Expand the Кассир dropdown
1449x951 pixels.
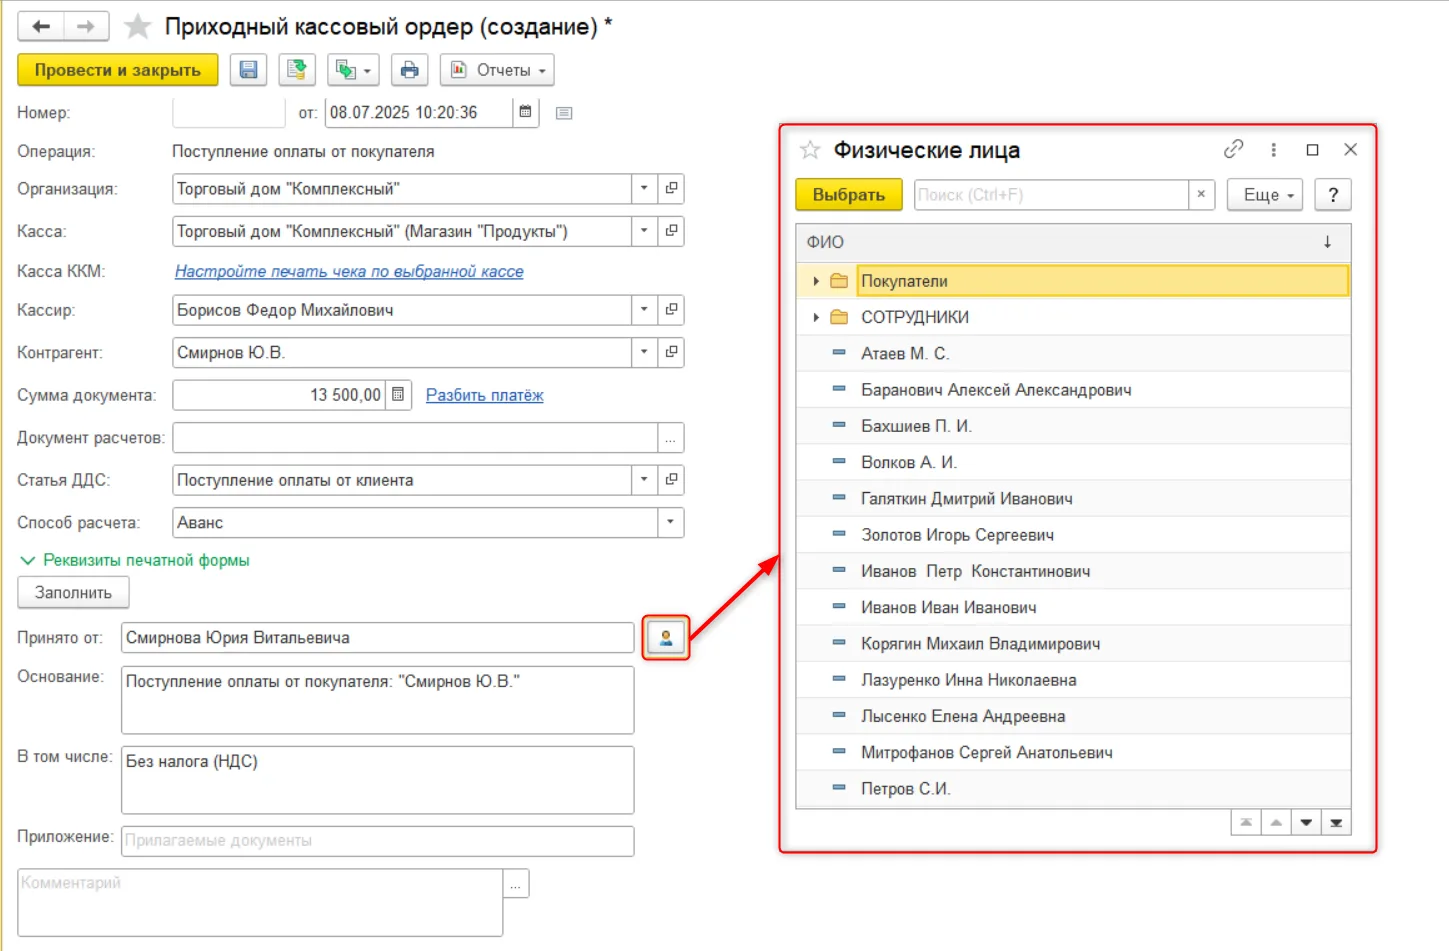(644, 310)
